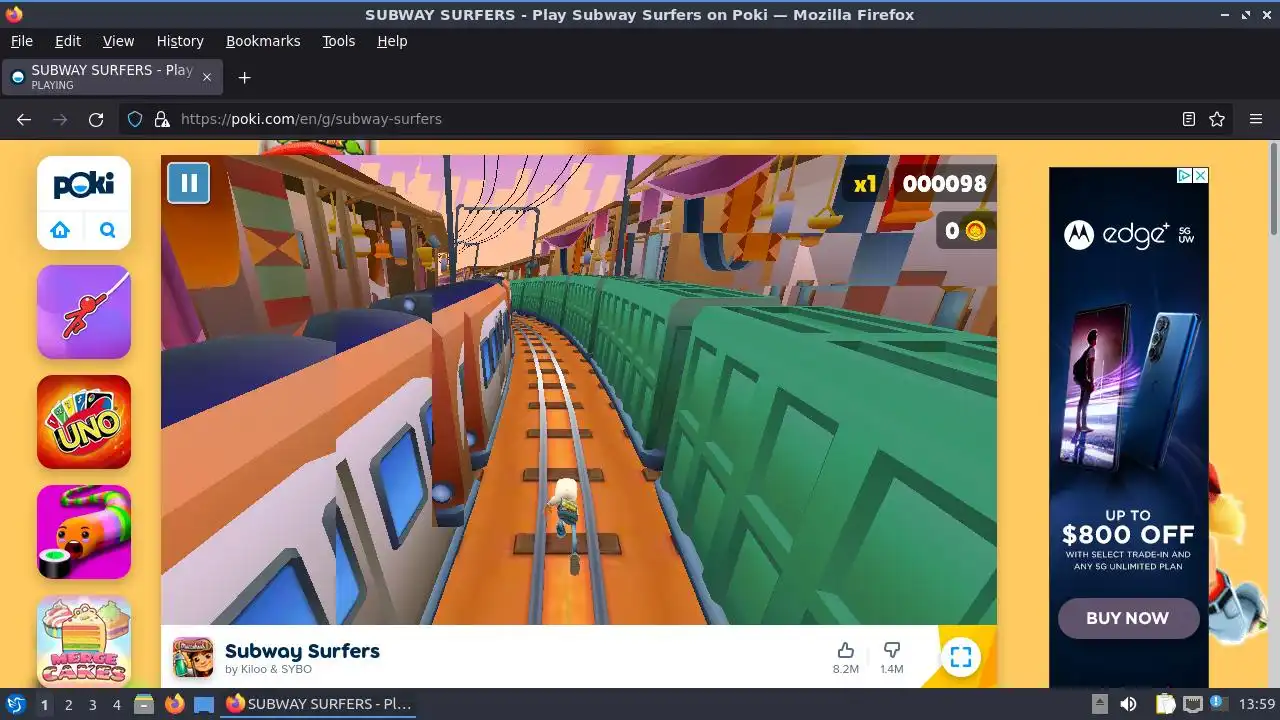Go back to previous page
The height and width of the screenshot is (720, 1280).
point(24,119)
